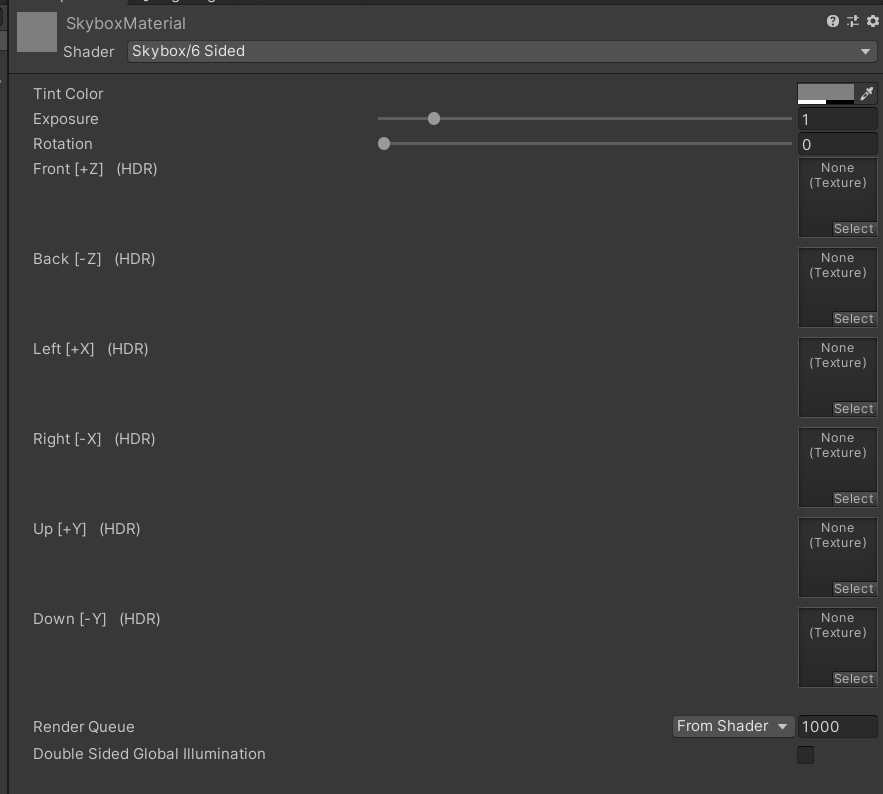883x794 pixels.
Task: Select texture for Right [-X]
Action: [854, 499]
